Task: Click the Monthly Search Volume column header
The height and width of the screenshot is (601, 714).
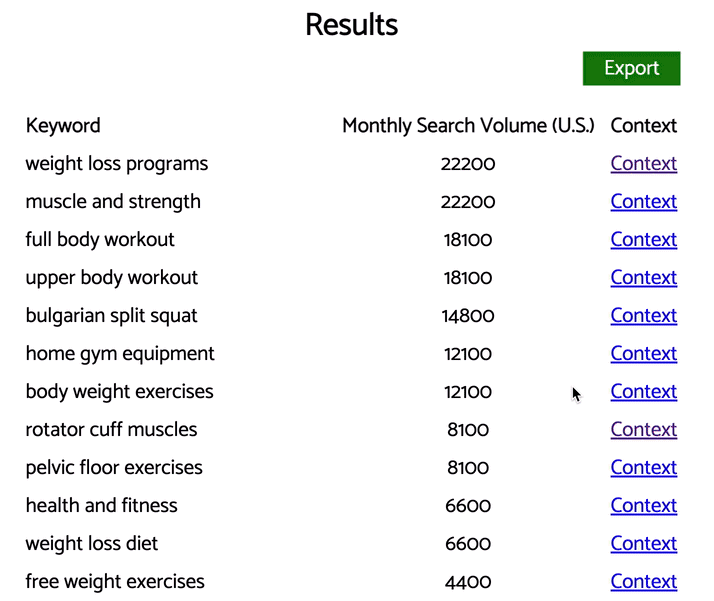Action: tap(468, 126)
